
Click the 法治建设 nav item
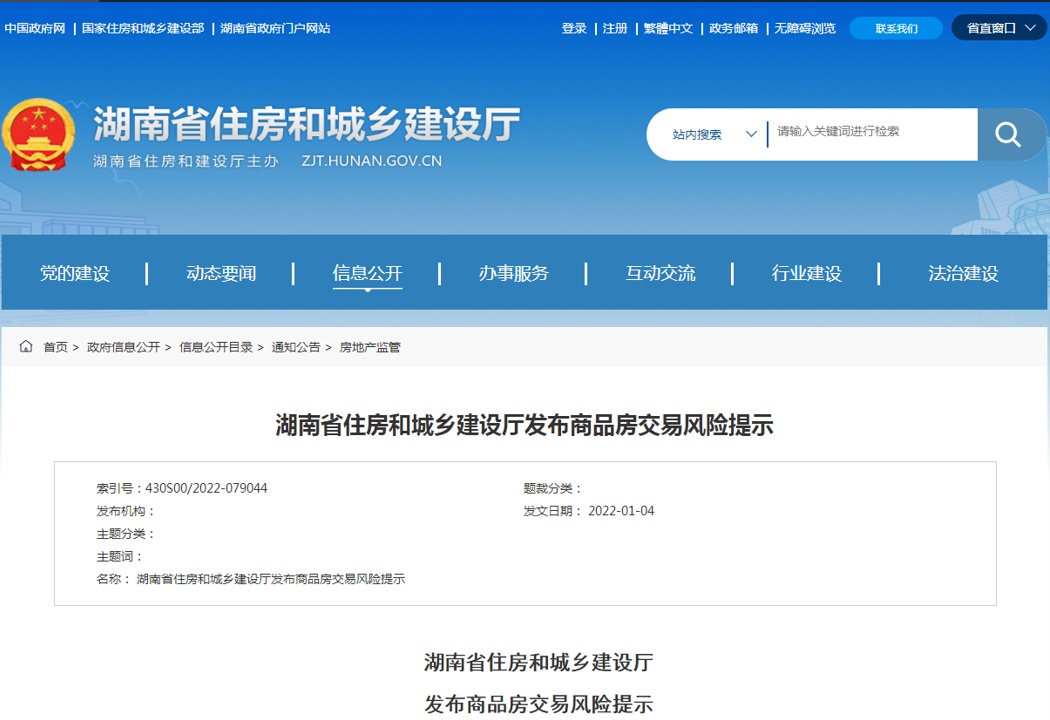click(x=963, y=273)
